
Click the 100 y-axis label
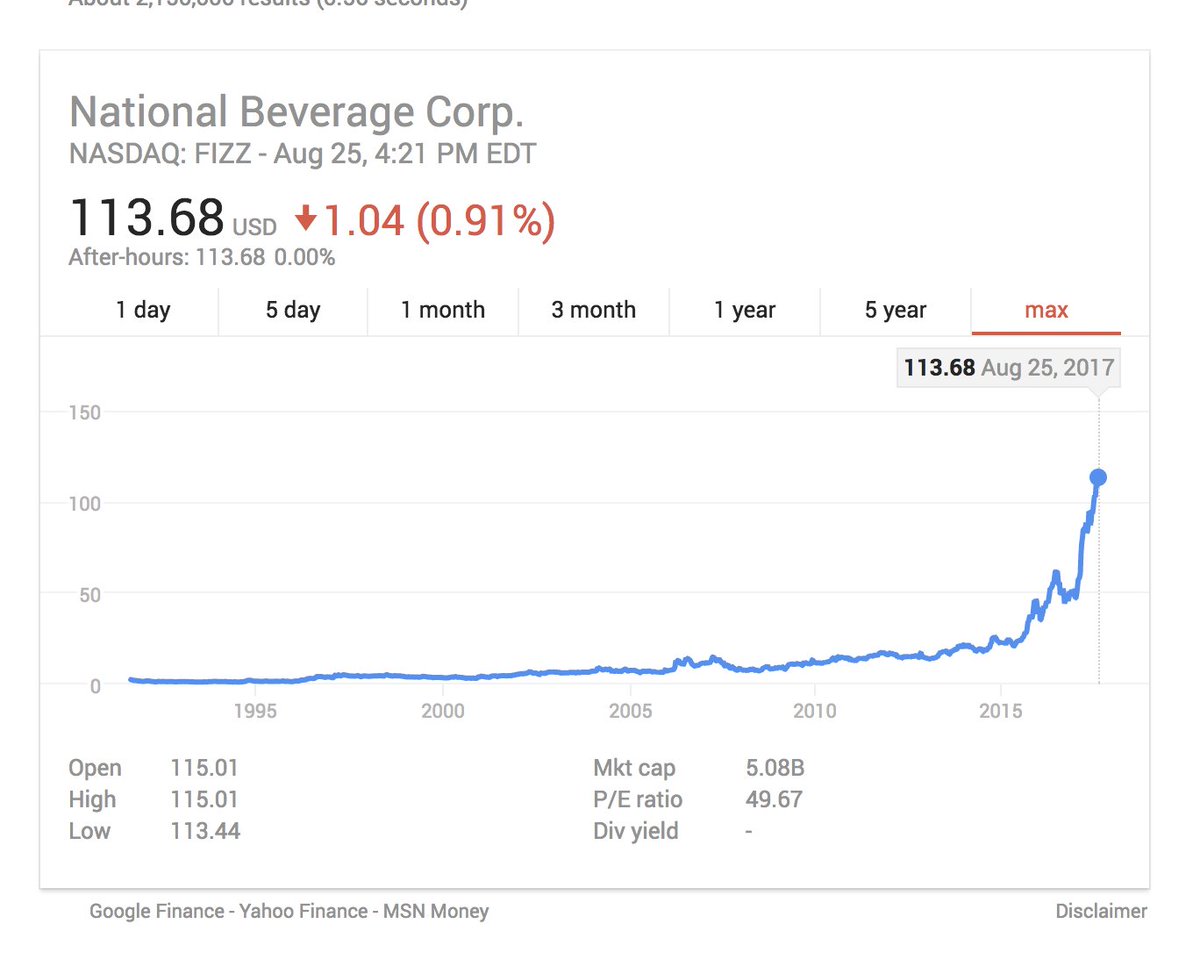click(x=85, y=503)
